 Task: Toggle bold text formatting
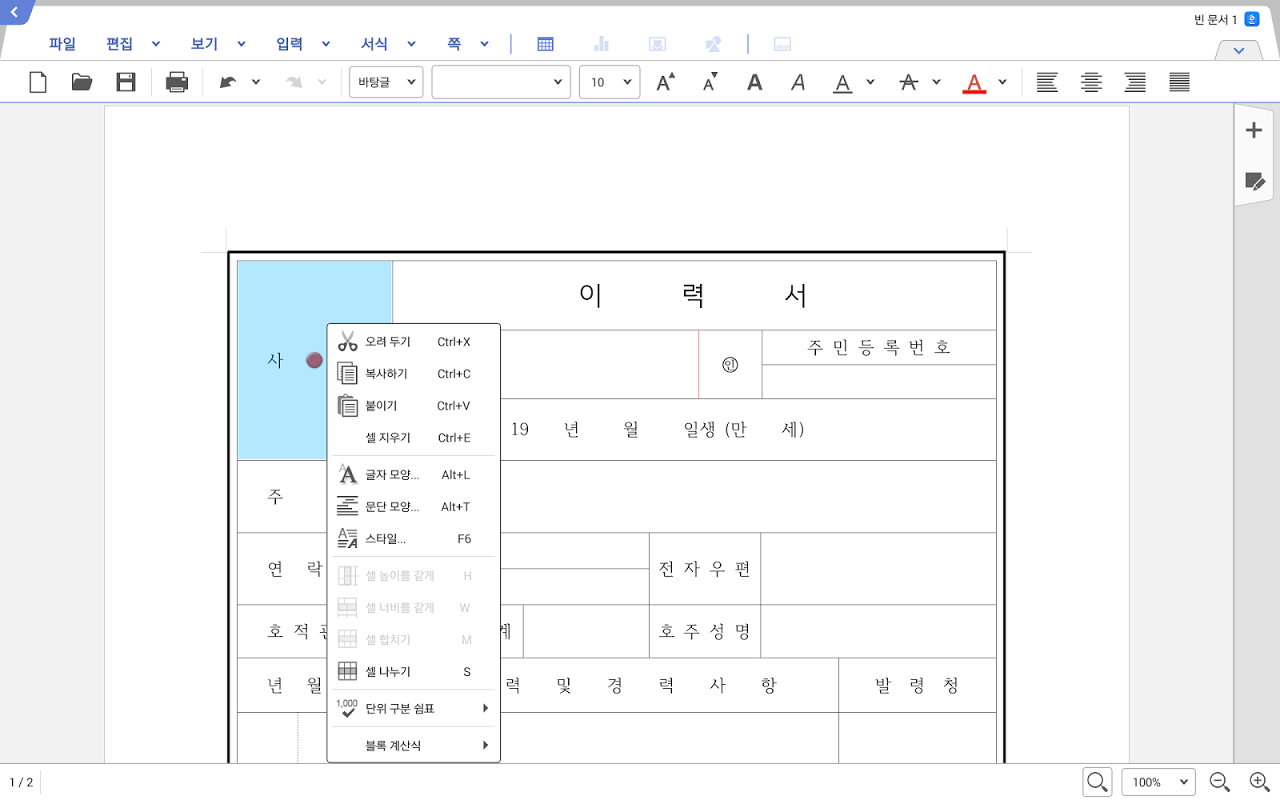[755, 82]
